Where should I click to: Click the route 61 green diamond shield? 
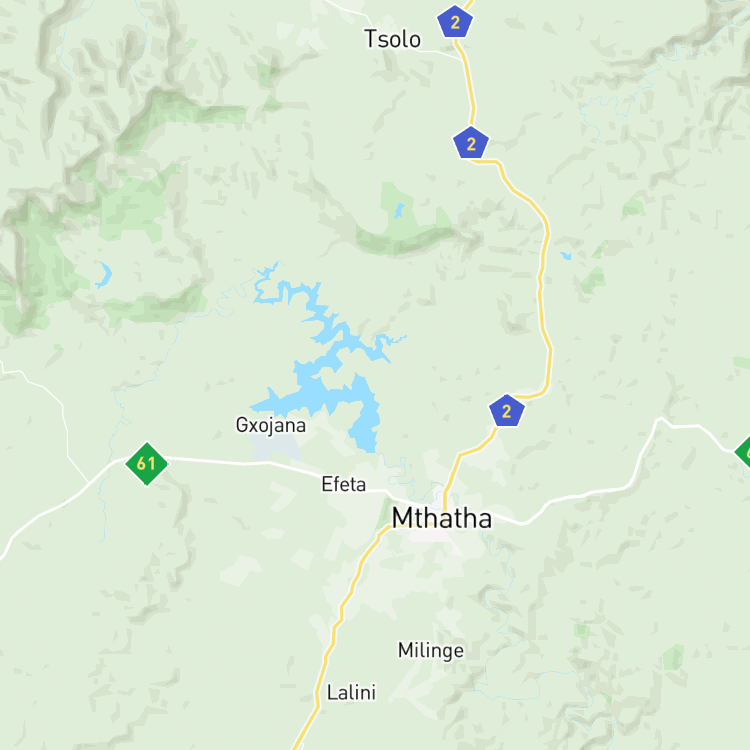(x=146, y=463)
